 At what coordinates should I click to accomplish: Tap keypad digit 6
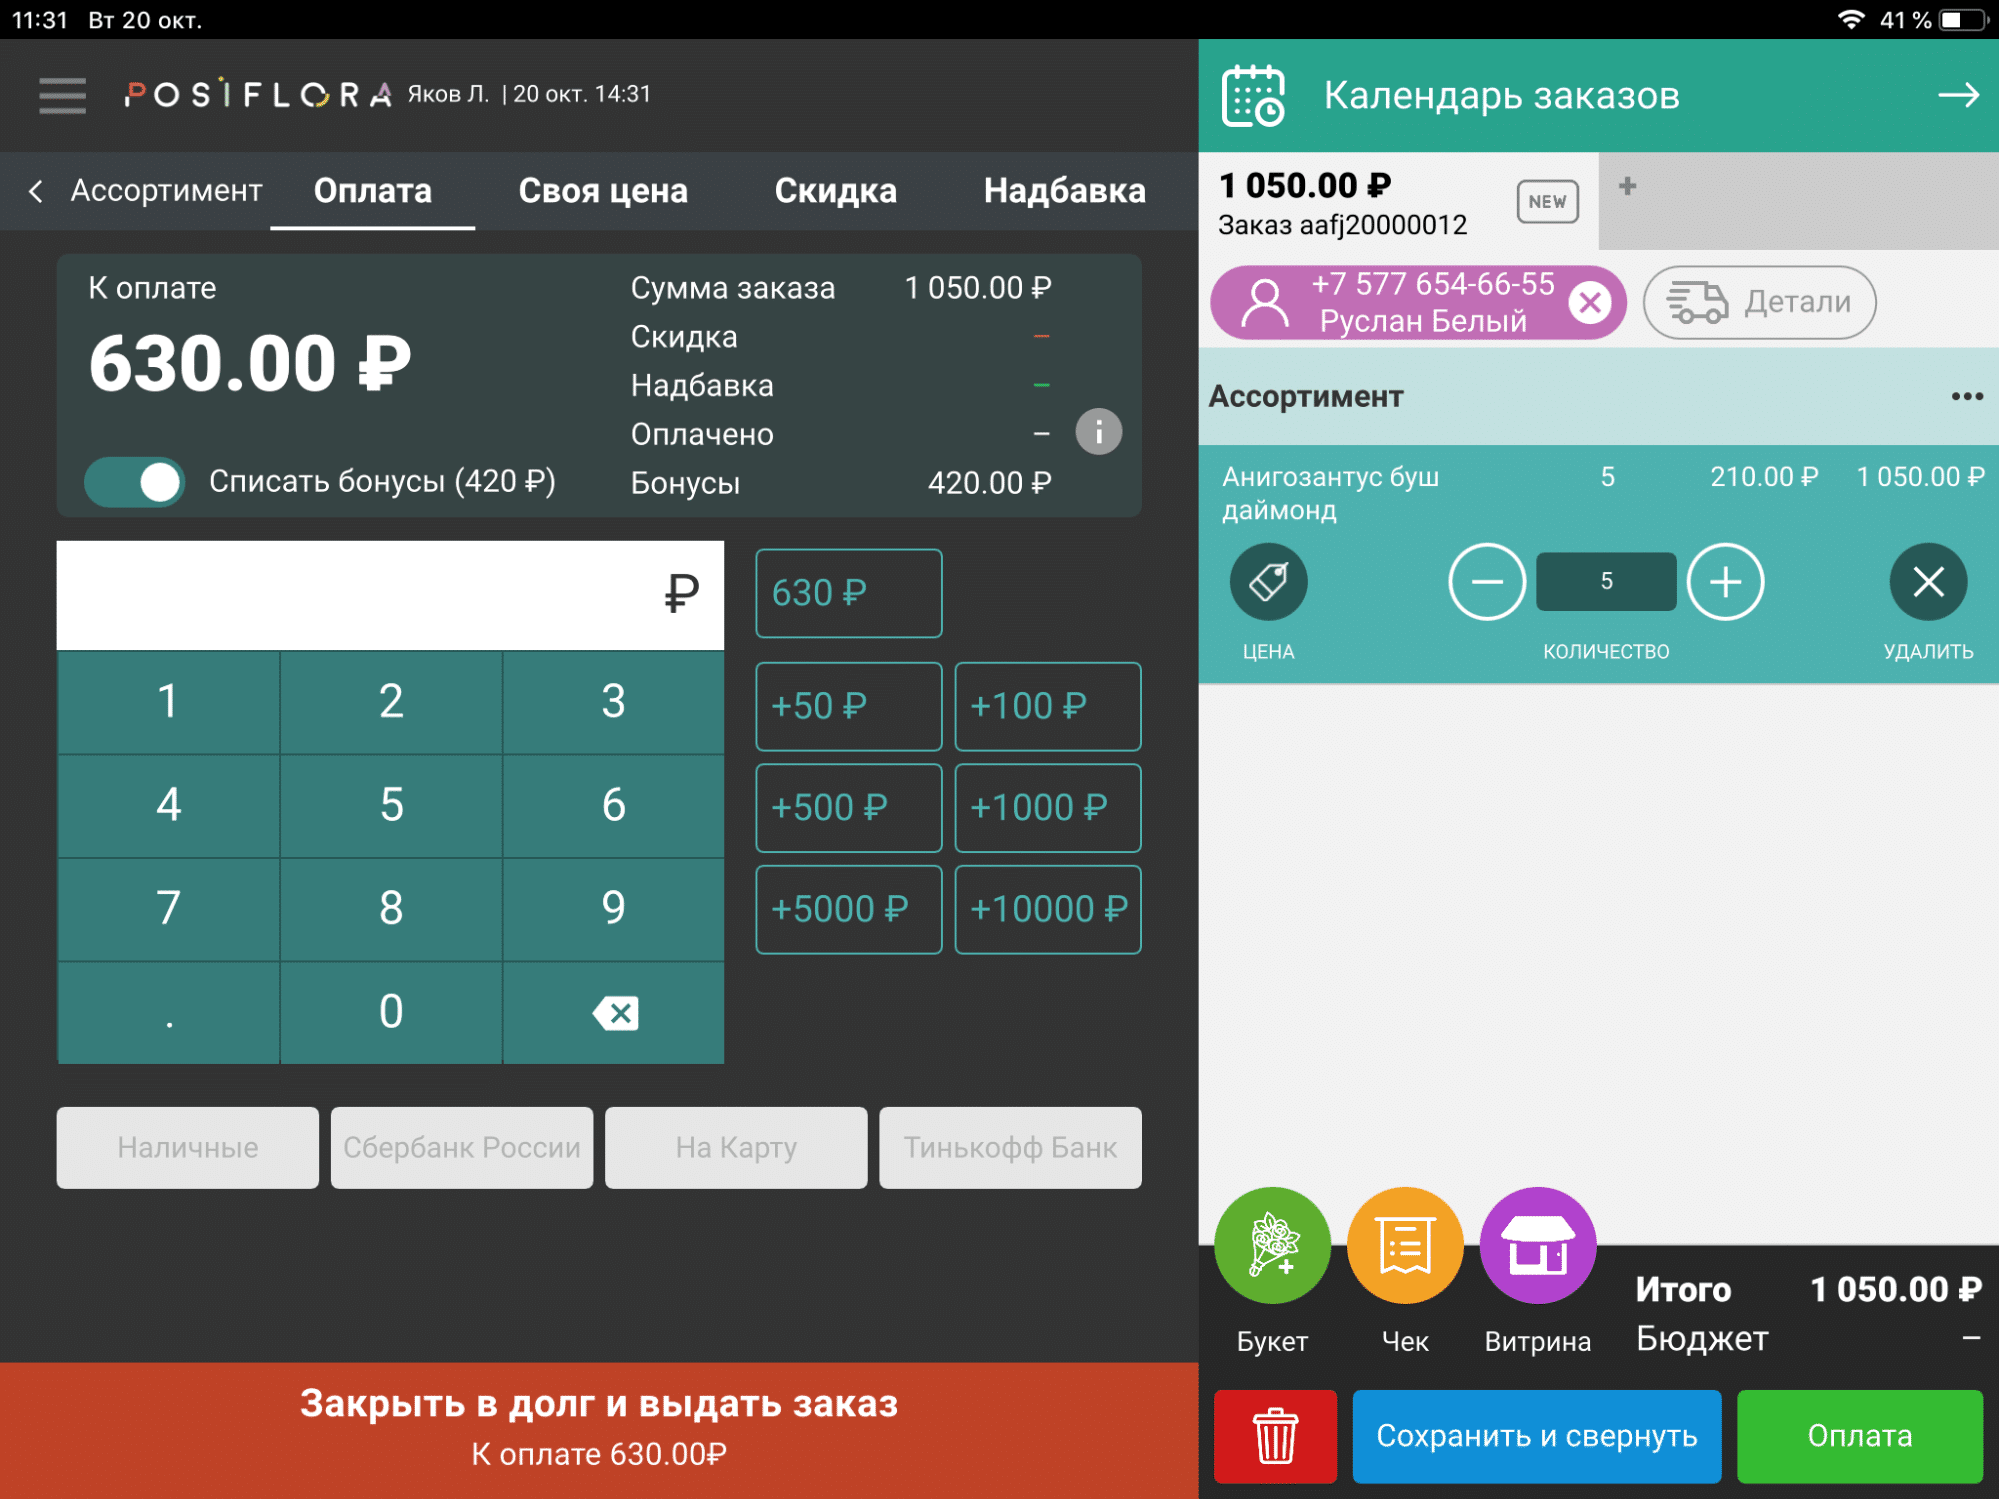[614, 806]
